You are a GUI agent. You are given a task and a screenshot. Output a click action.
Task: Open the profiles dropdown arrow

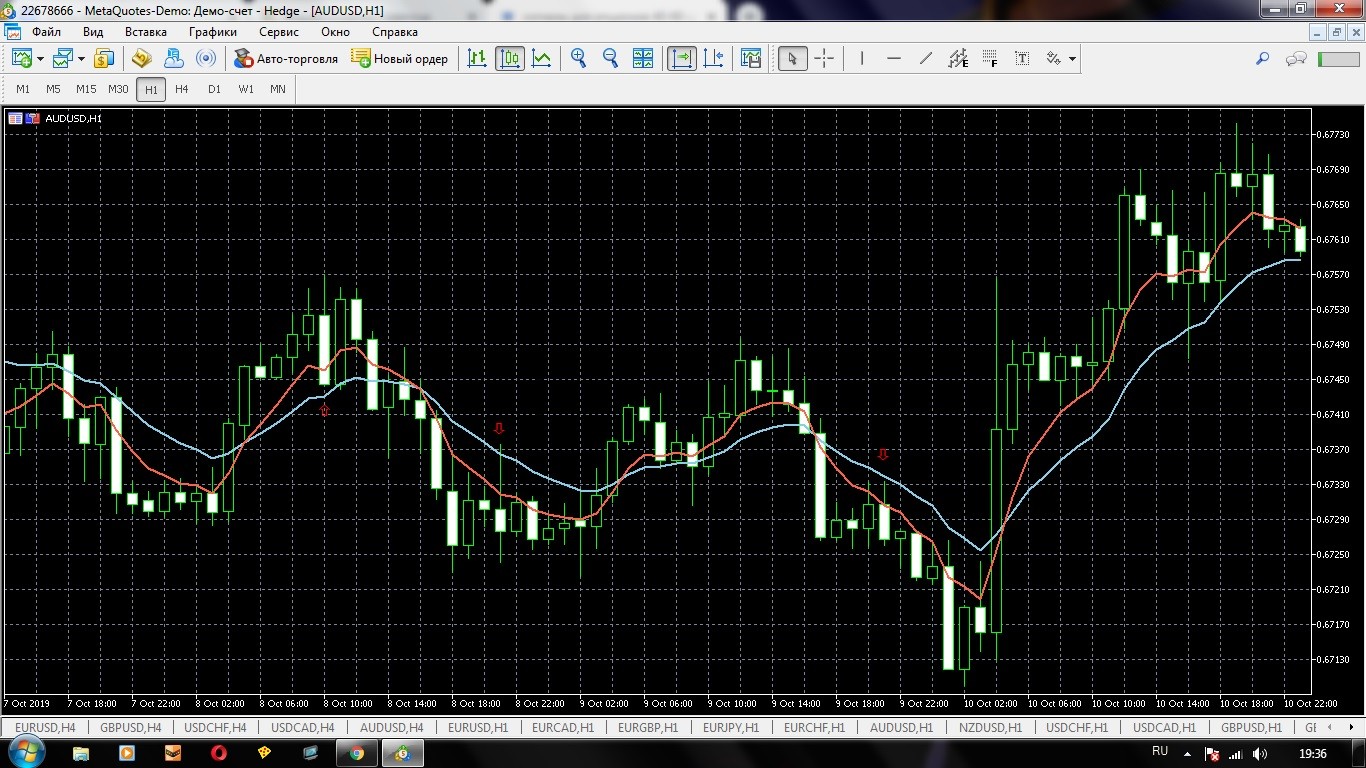[x=80, y=59]
